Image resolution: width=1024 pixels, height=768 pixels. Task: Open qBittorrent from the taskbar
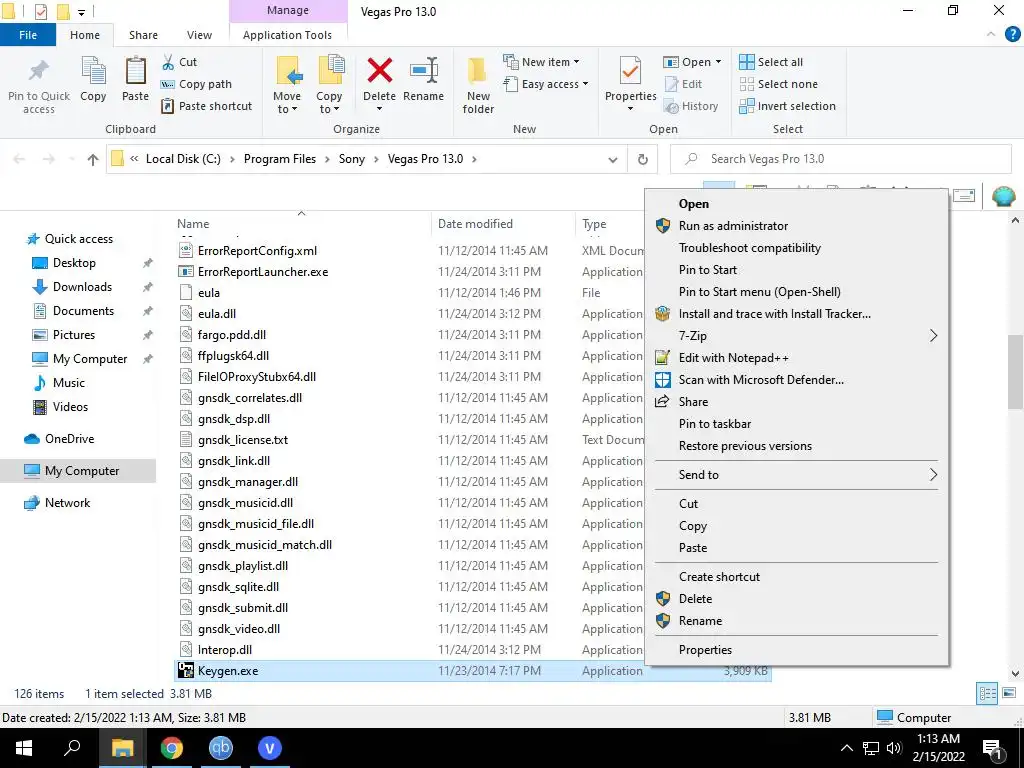[x=221, y=748]
